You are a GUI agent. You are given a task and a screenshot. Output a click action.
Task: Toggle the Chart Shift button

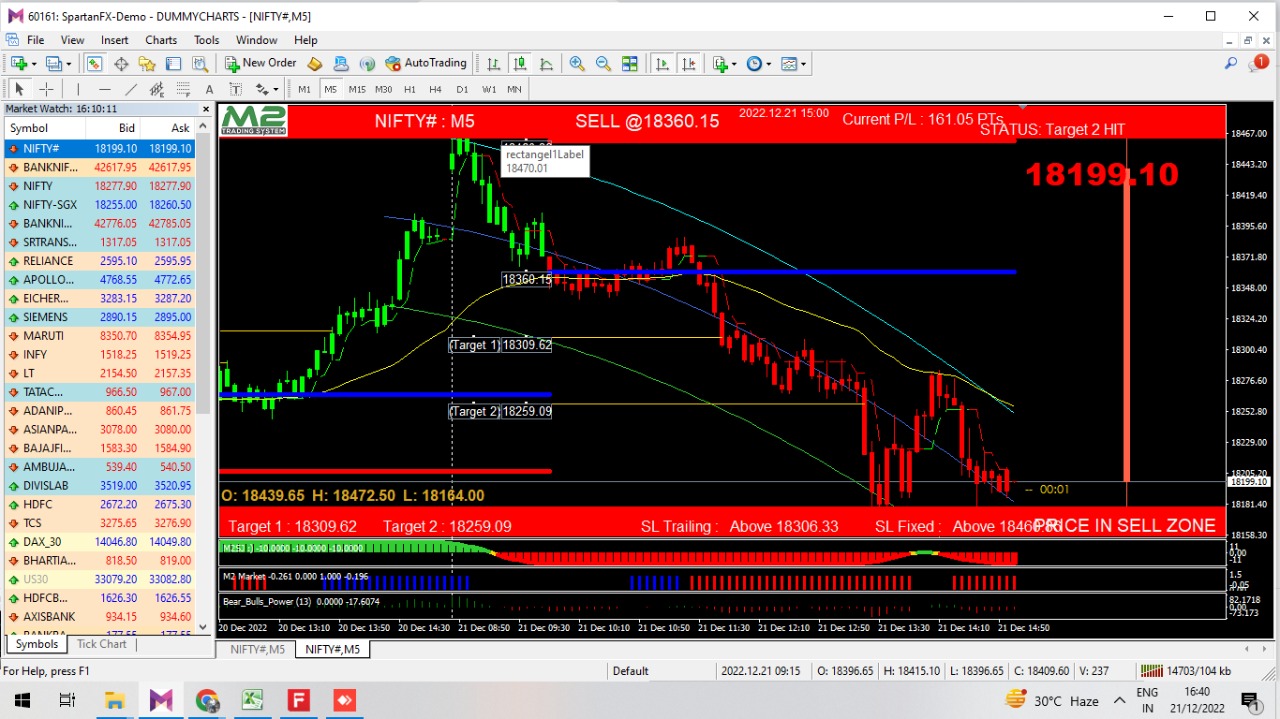click(689, 63)
